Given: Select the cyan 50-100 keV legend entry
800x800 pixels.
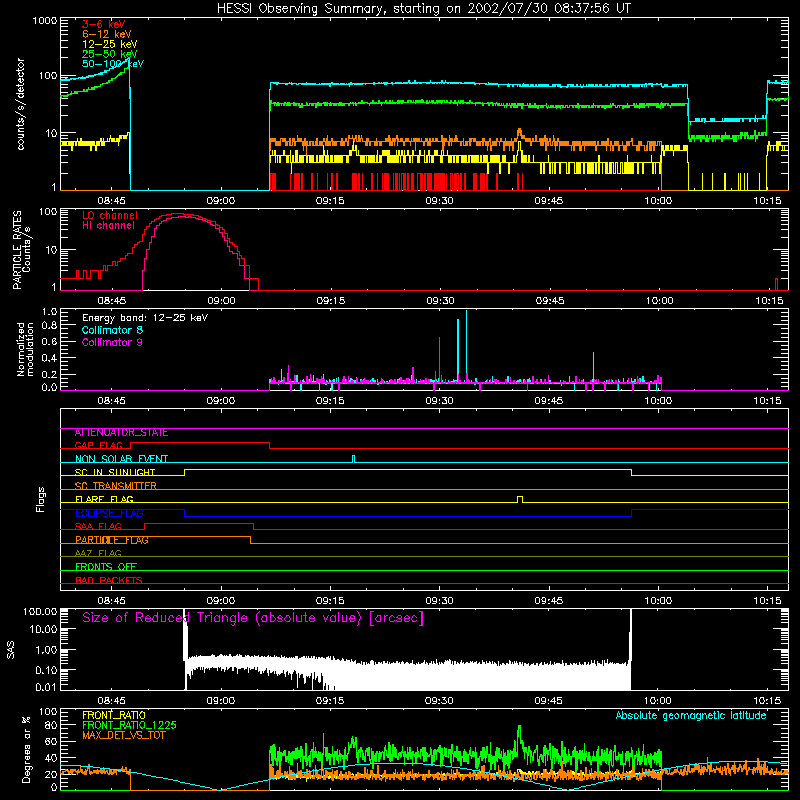Looking at the screenshot, I should [113, 64].
